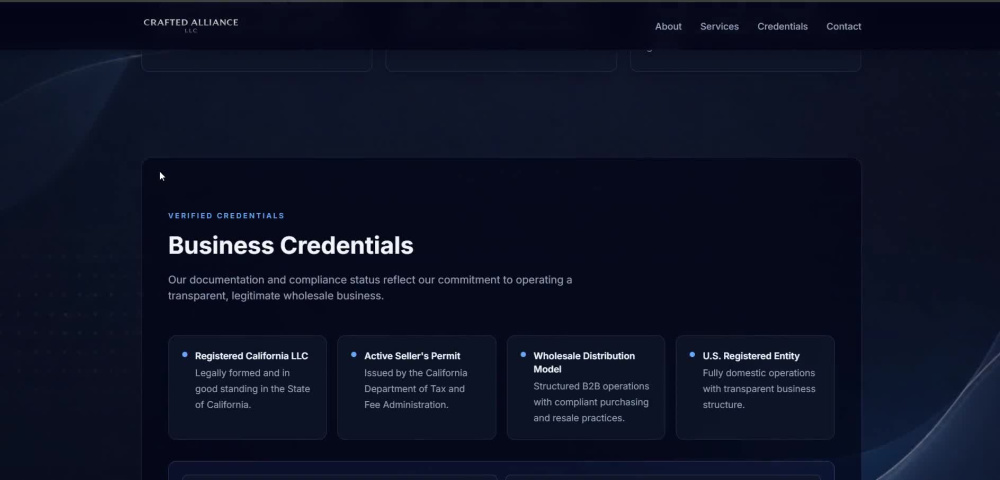Click the 'Fully domestic operations' description
This screenshot has height=480, width=1000.
click(759, 389)
